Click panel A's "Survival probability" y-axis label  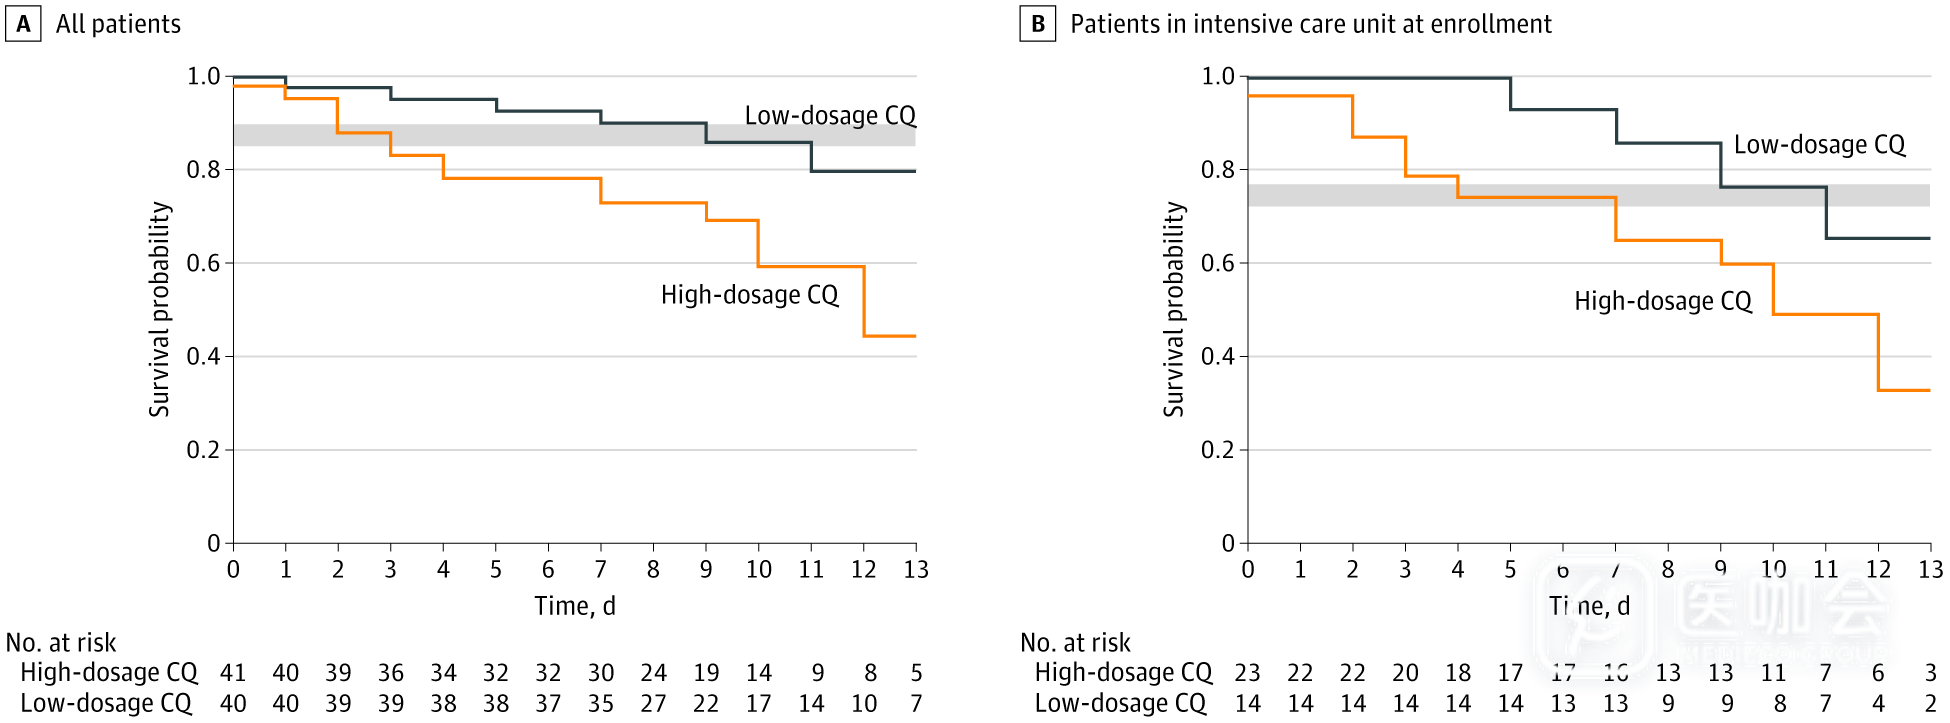coord(160,309)
